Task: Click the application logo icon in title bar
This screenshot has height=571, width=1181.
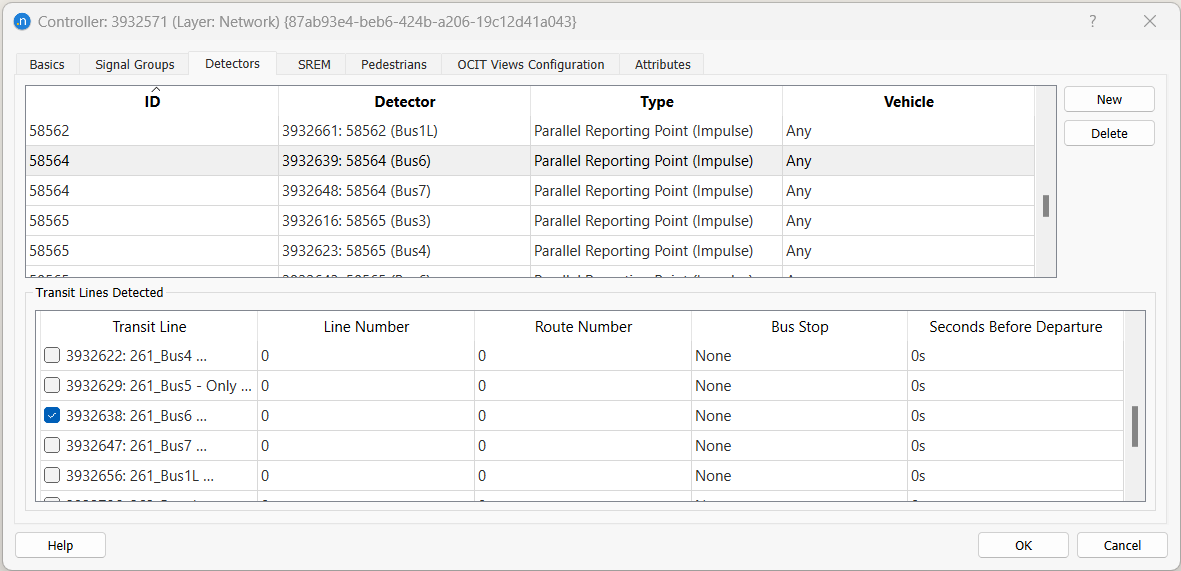Action: [22, 21]
